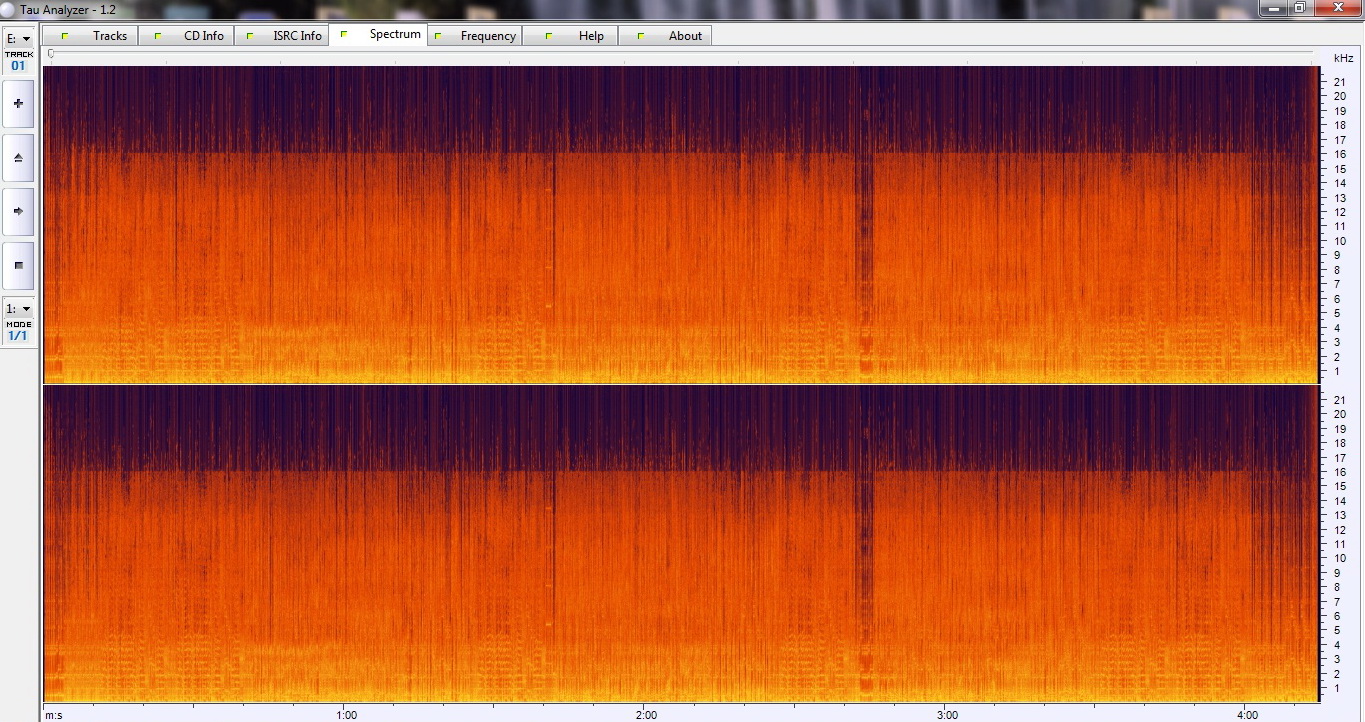Click the plus button in left sidebar
The image size is (1365, 722).
[x=18, y=103]
